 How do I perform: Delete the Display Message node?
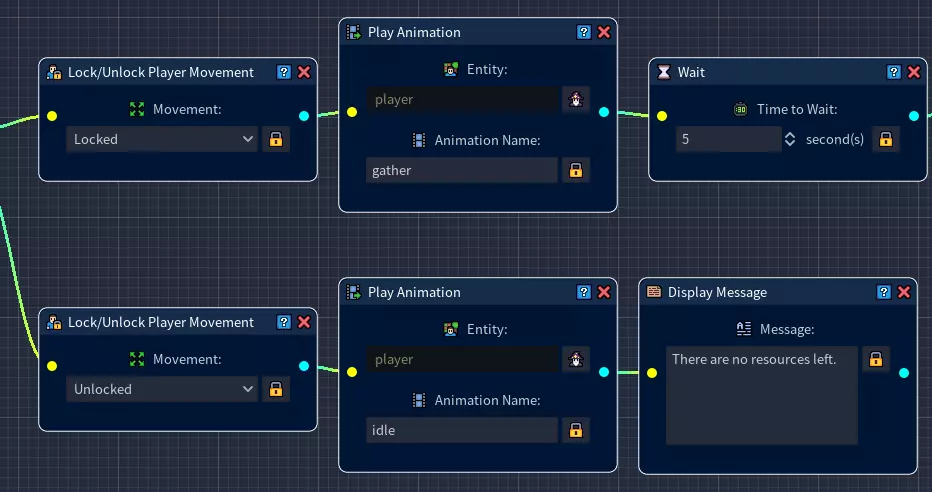(904, 292)
